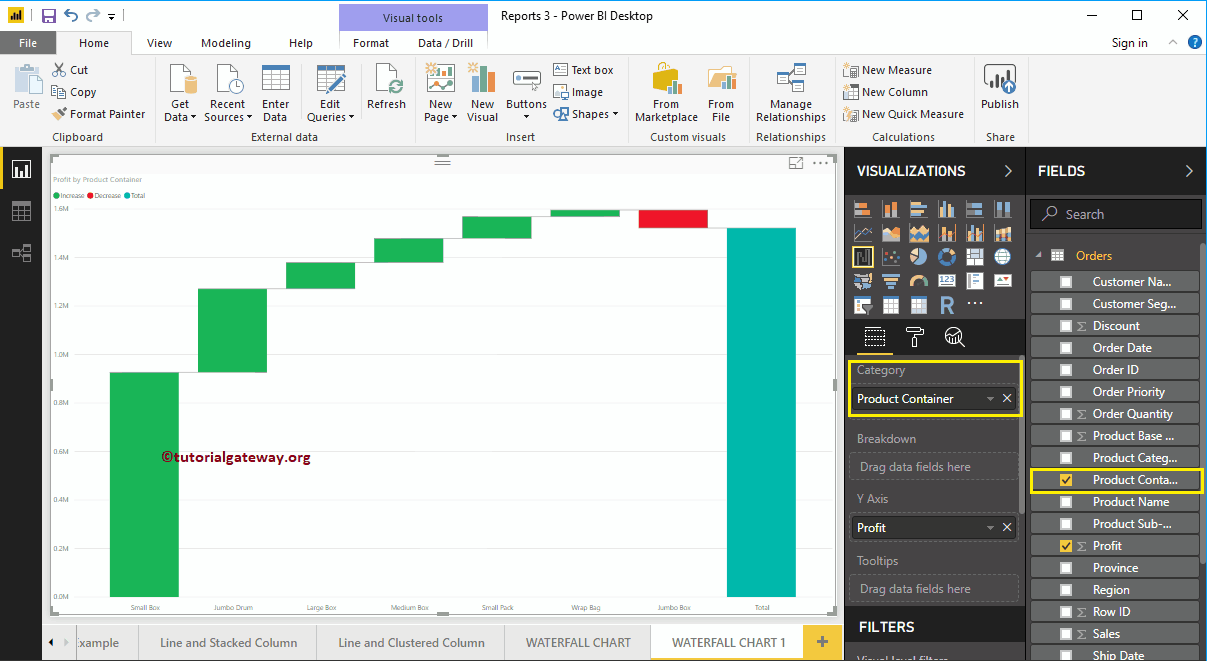Click in the Fields search box
Image resolution: width=1207 pixels, height=661 pixels.
pos(1115,213)
